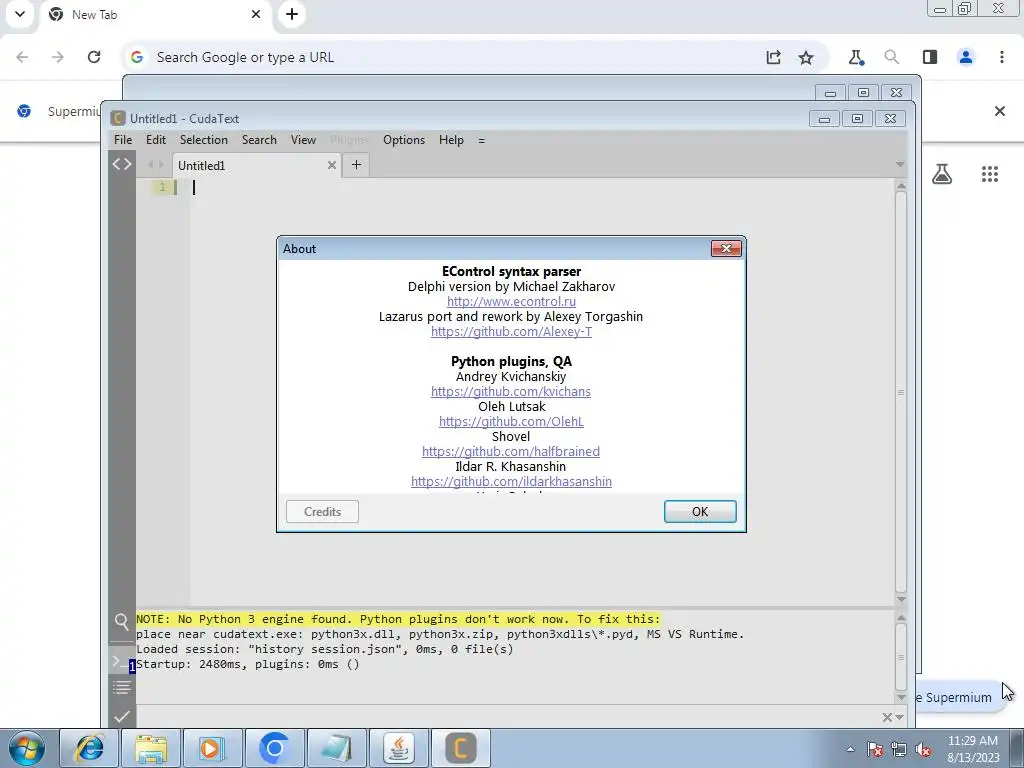This screenshot has height=768, width=1024.
Task: Open the Chrome profile avatar
Action: pos(966,57)
